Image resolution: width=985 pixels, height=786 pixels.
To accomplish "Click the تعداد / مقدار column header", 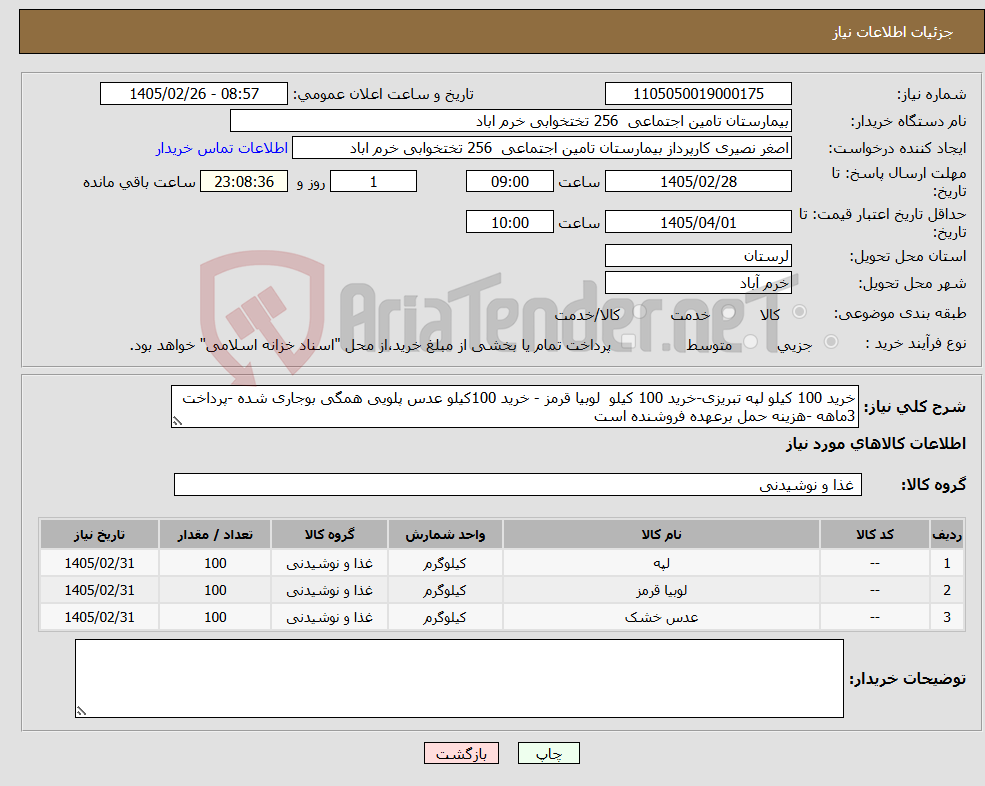I will (215, 534).
